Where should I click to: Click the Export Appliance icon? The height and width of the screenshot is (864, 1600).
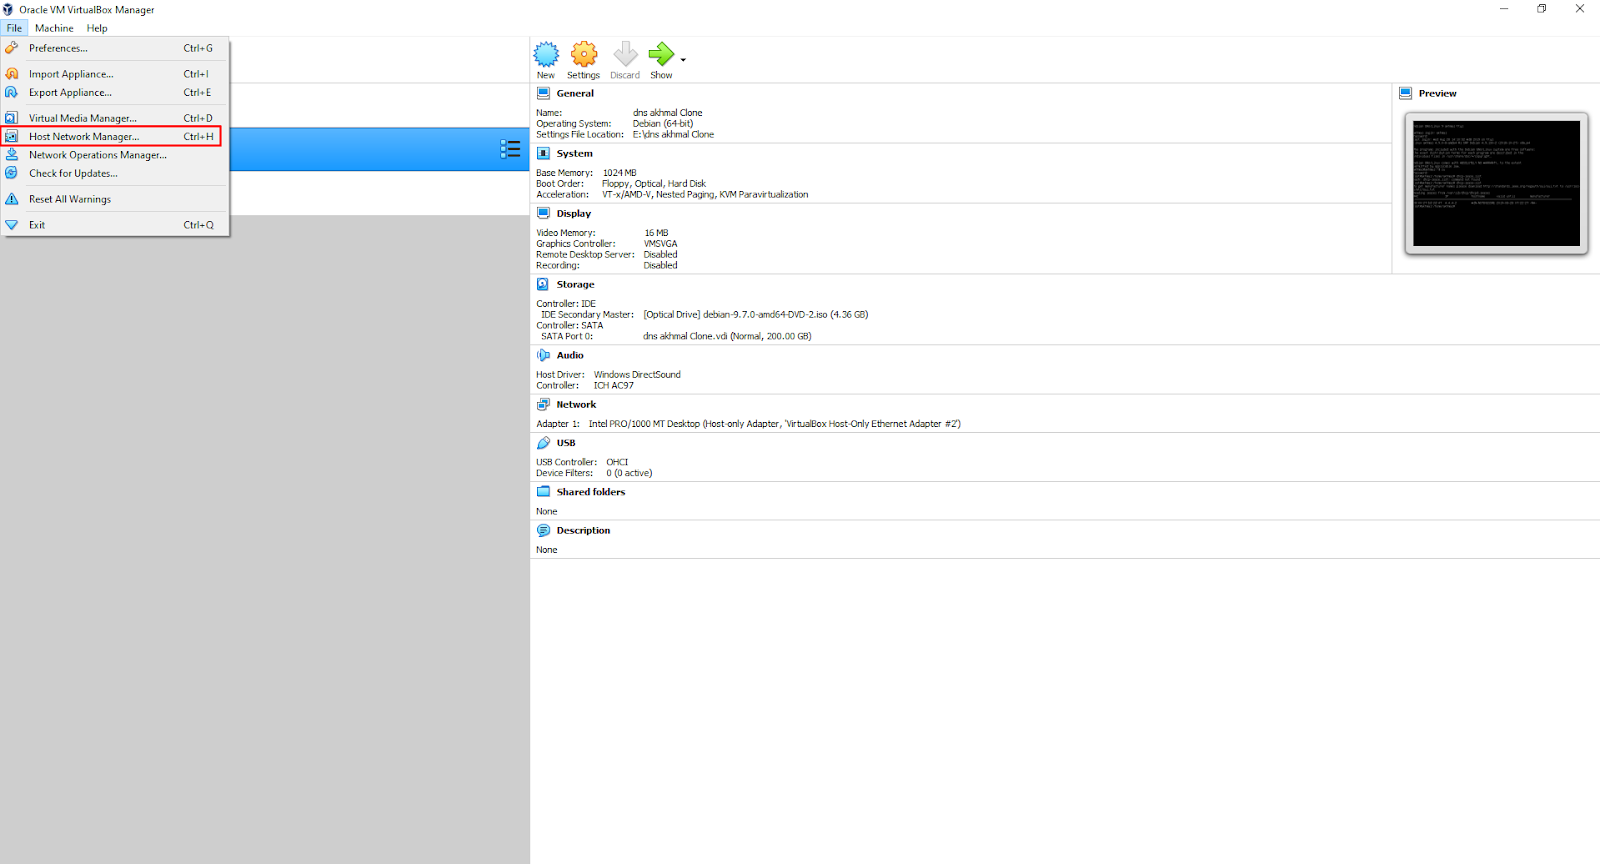tap(12, 92)
